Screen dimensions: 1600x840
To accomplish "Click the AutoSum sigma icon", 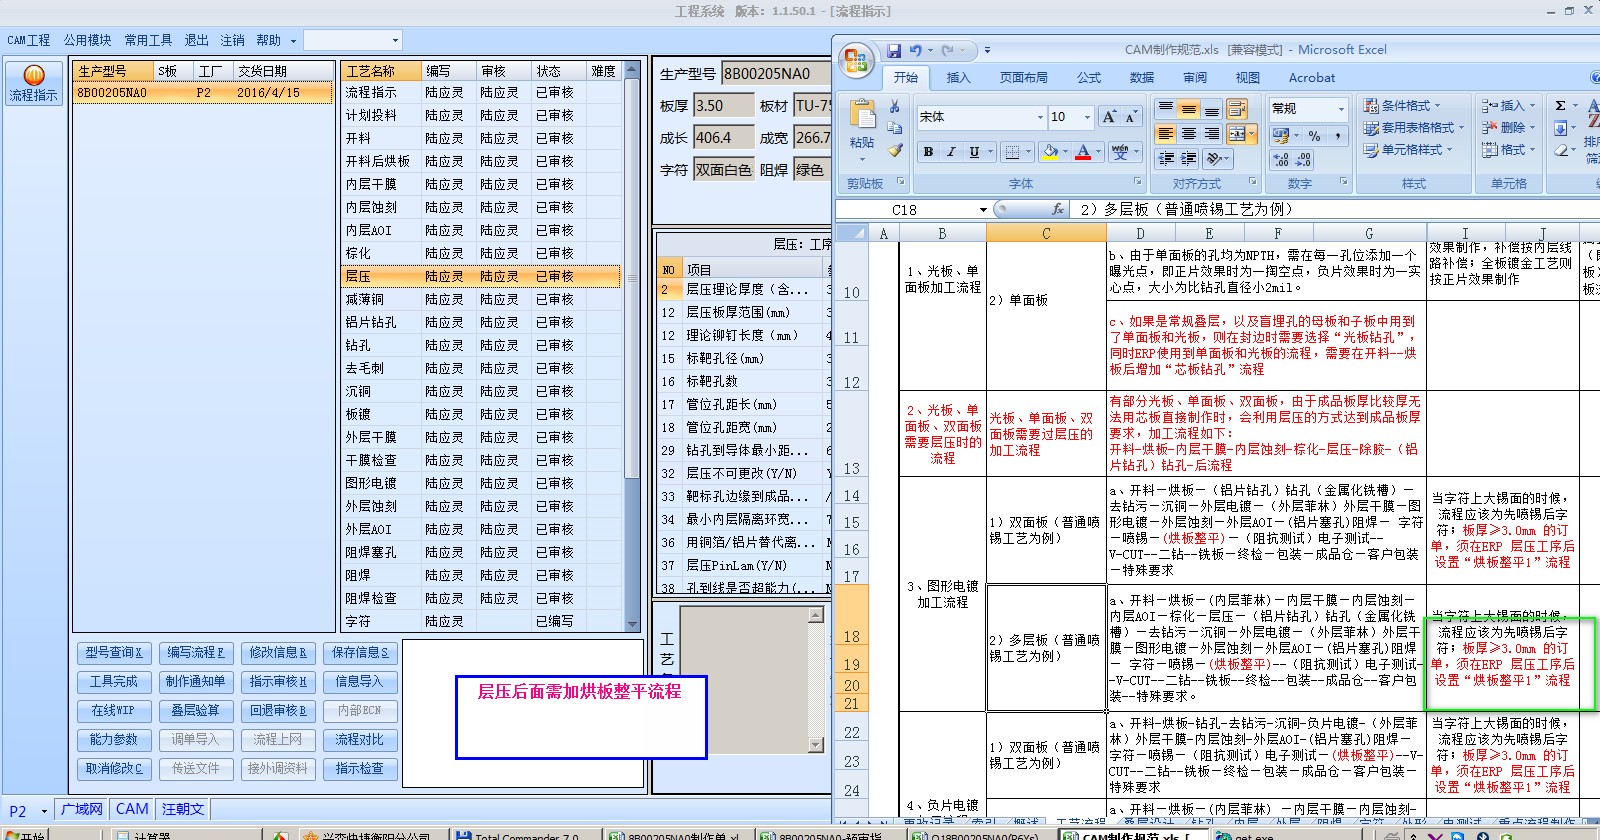I will [1560, 105].
